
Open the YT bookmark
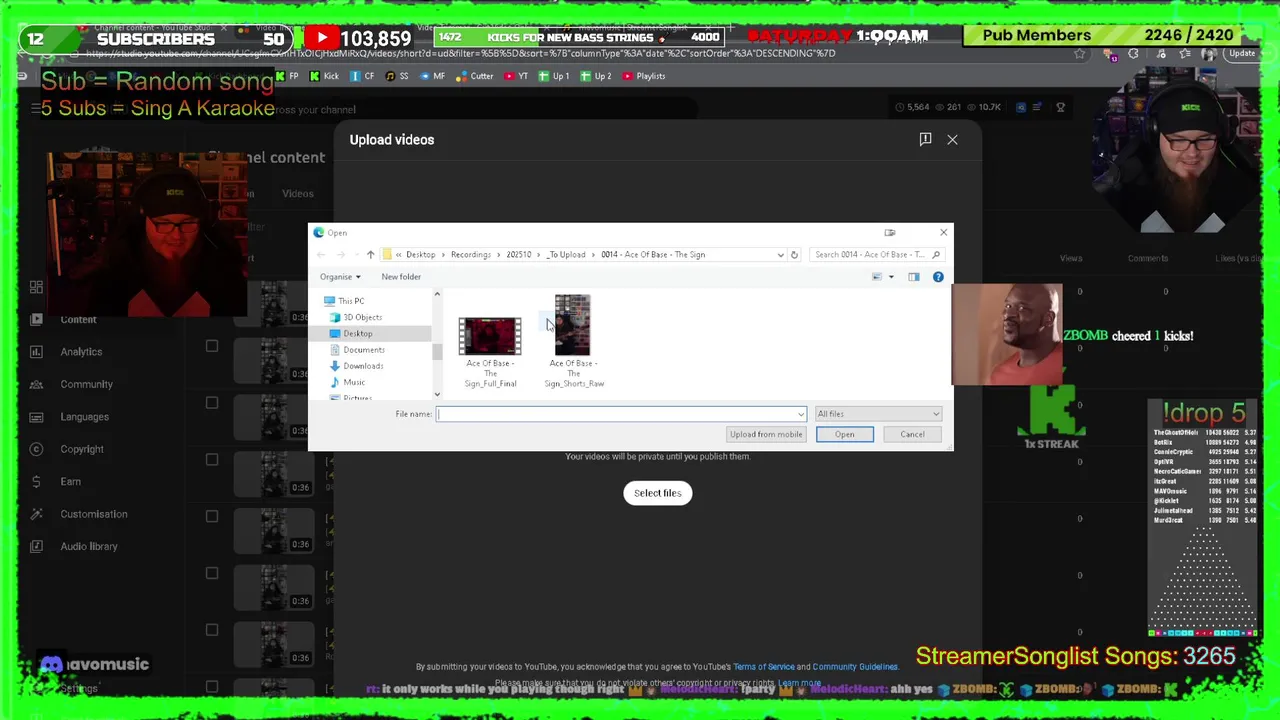pyautogui.click(x=517, y=76)
